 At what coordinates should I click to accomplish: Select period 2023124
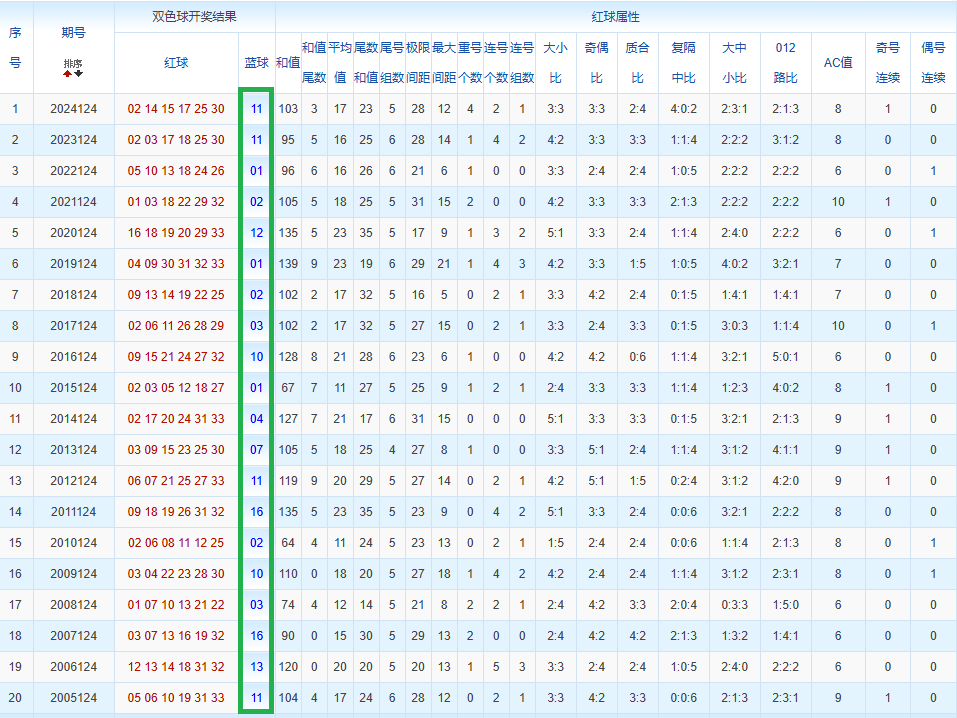73,140
